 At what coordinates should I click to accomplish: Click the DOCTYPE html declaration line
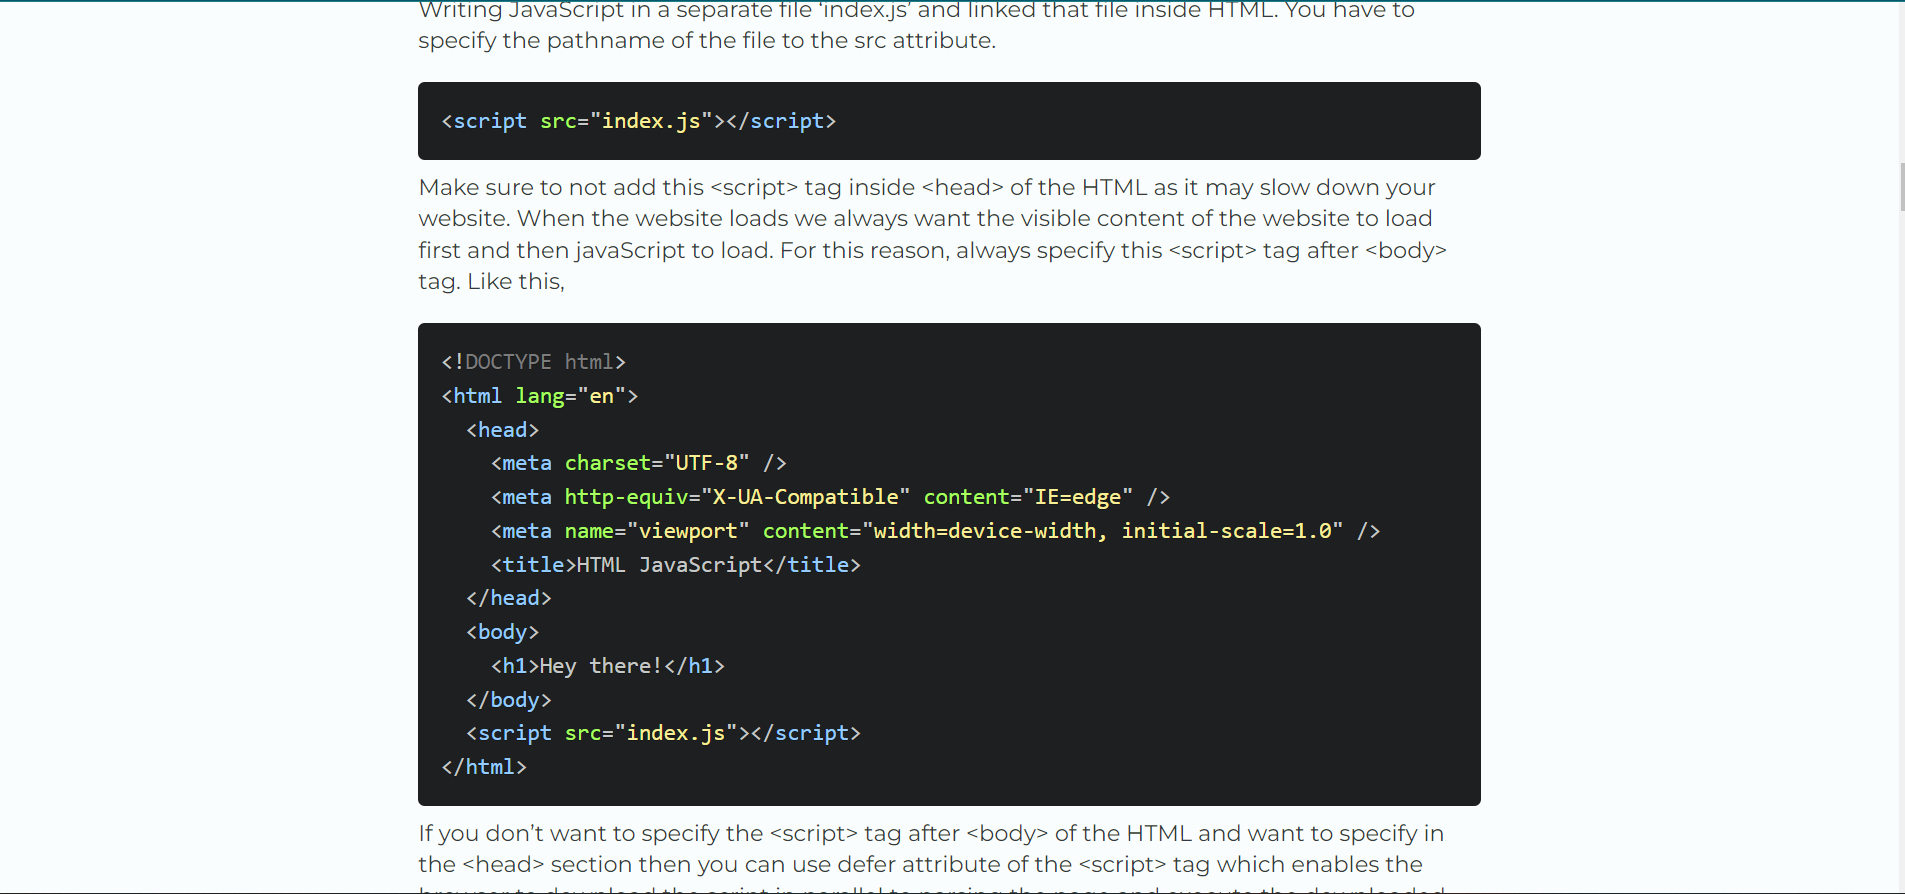[x=533, y=362]
